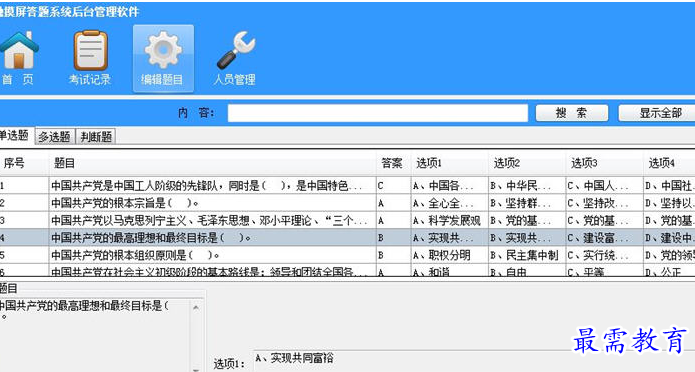
Task: Click answer cell C in row 1
Action: tap(394, 185)
